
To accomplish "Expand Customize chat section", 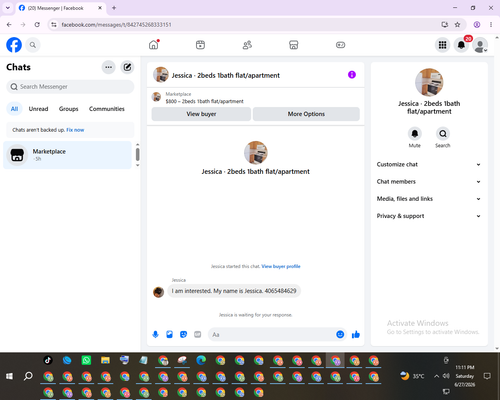I will pos(429,164).
